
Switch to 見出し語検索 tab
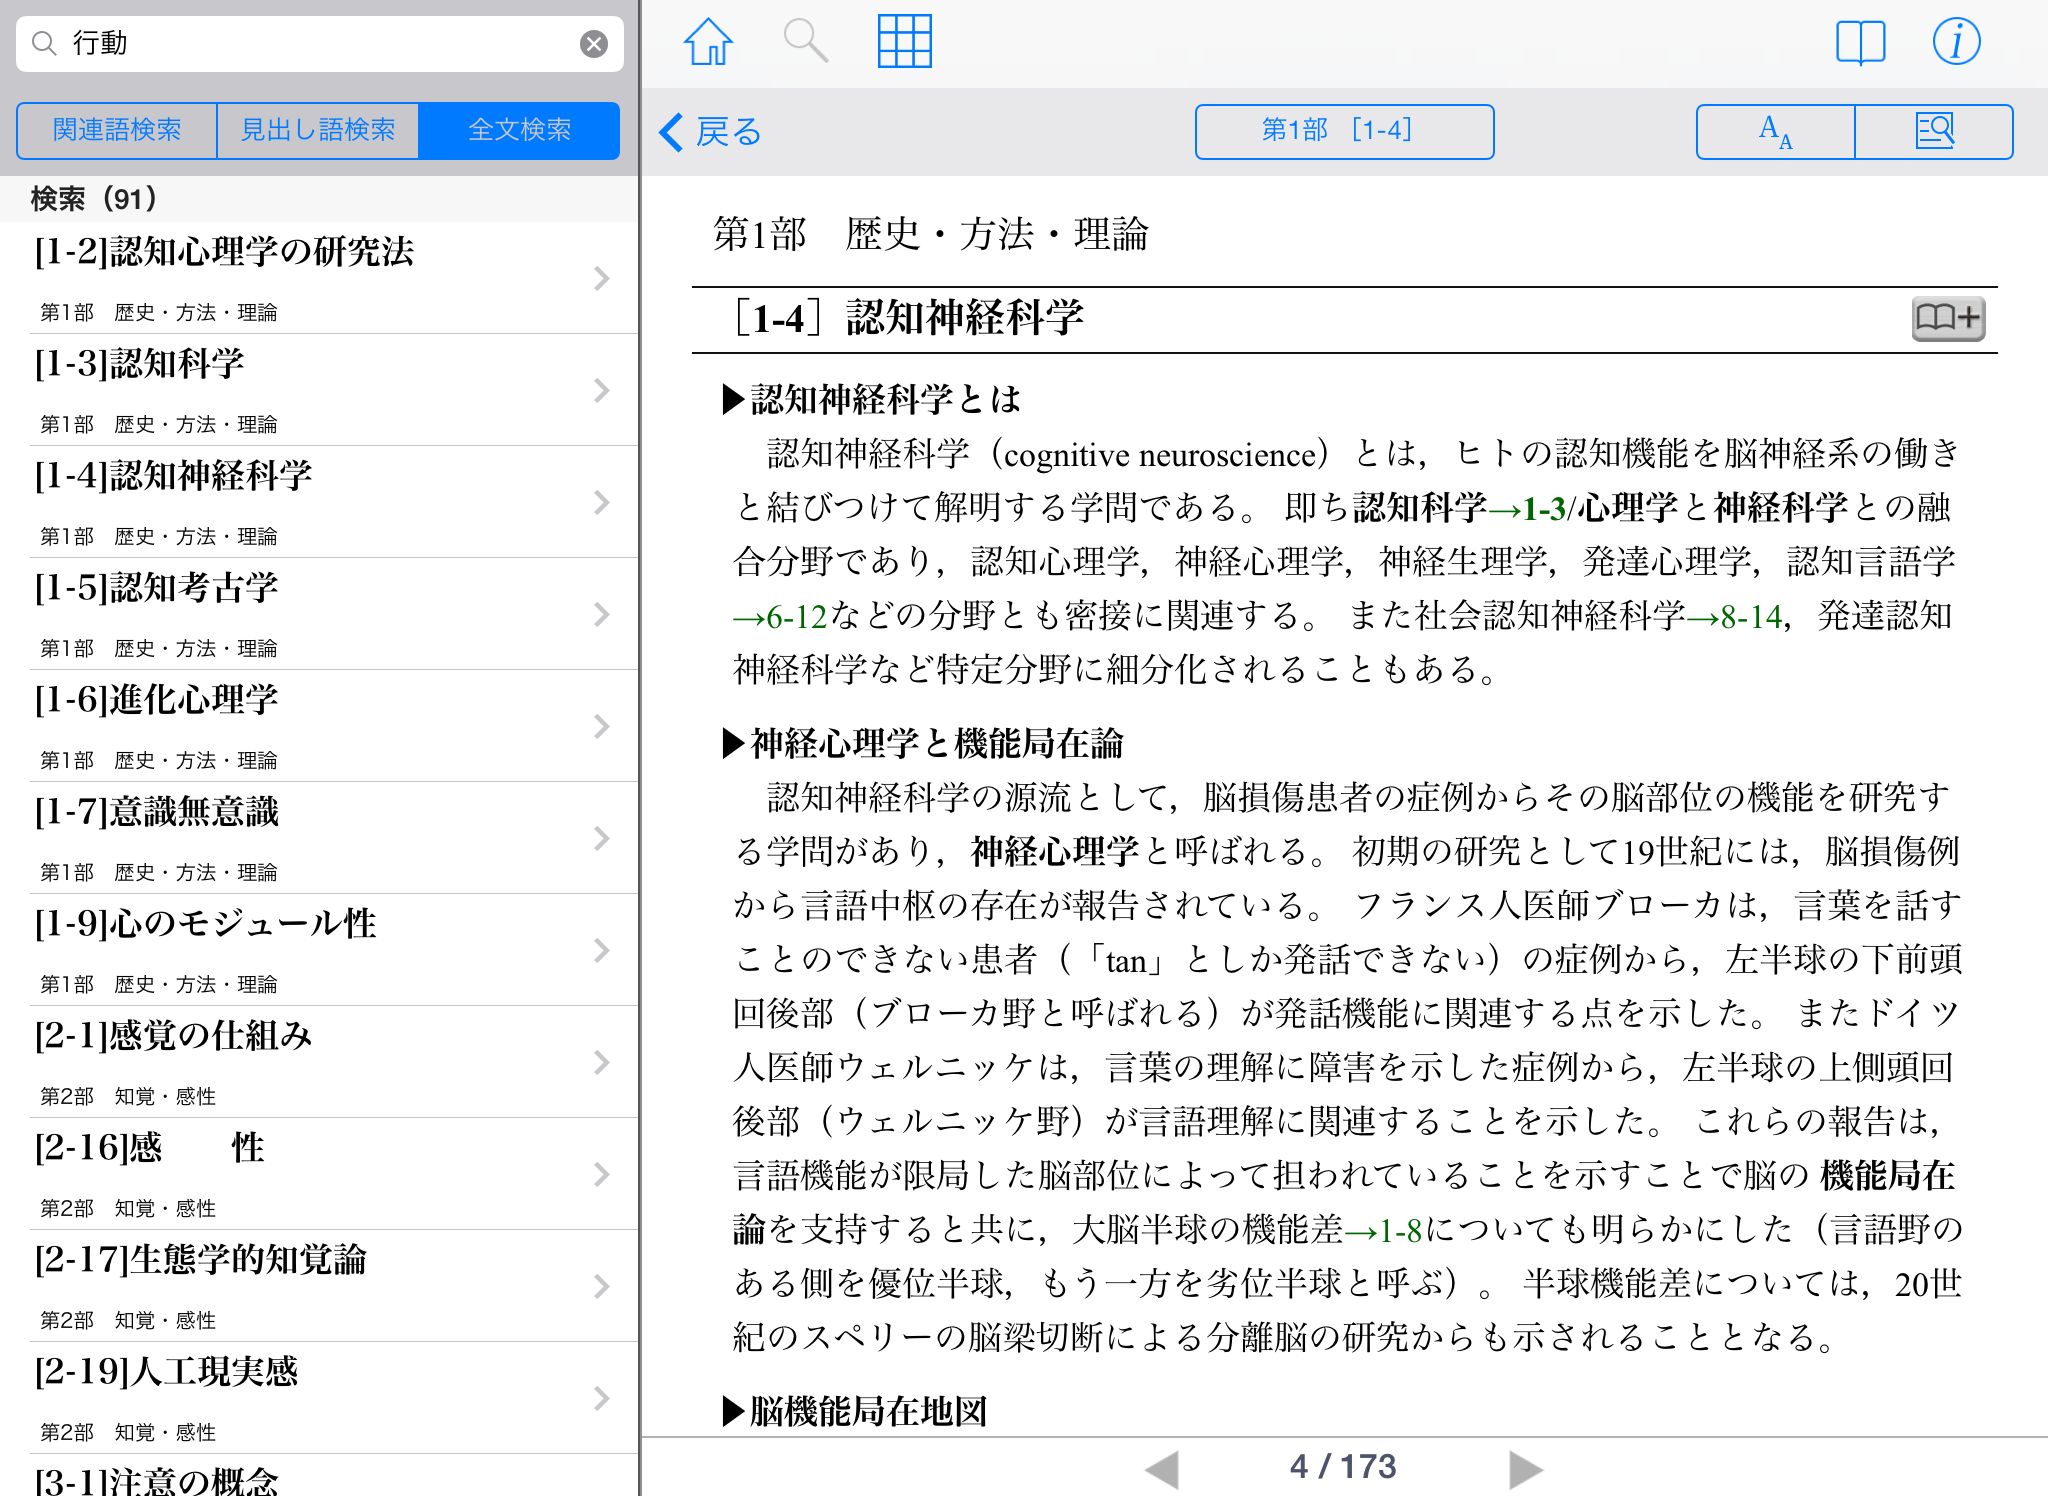coord(318,130)
